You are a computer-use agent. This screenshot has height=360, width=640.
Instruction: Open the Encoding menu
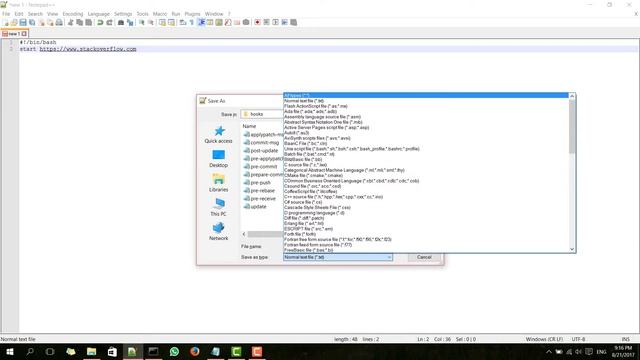coord(73,14)
